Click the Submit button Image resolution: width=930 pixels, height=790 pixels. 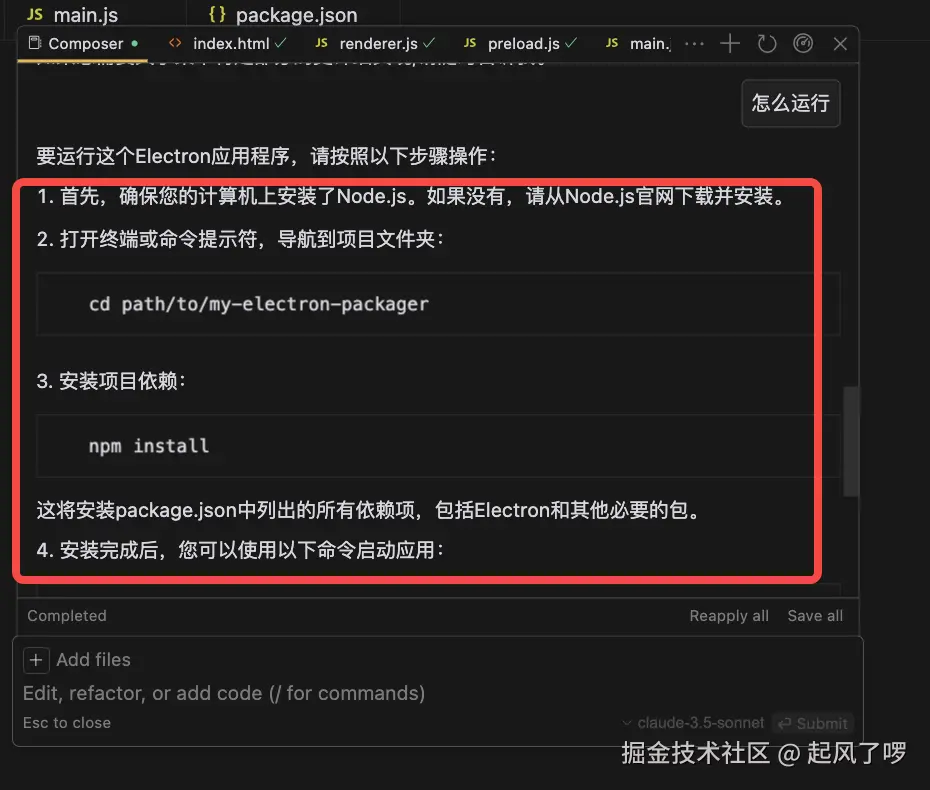coord(813,723)
